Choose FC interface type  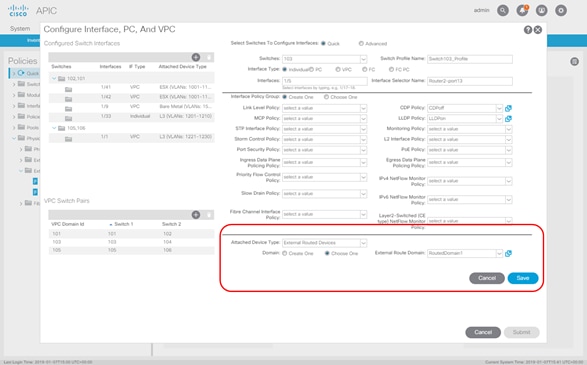point(365,69)
